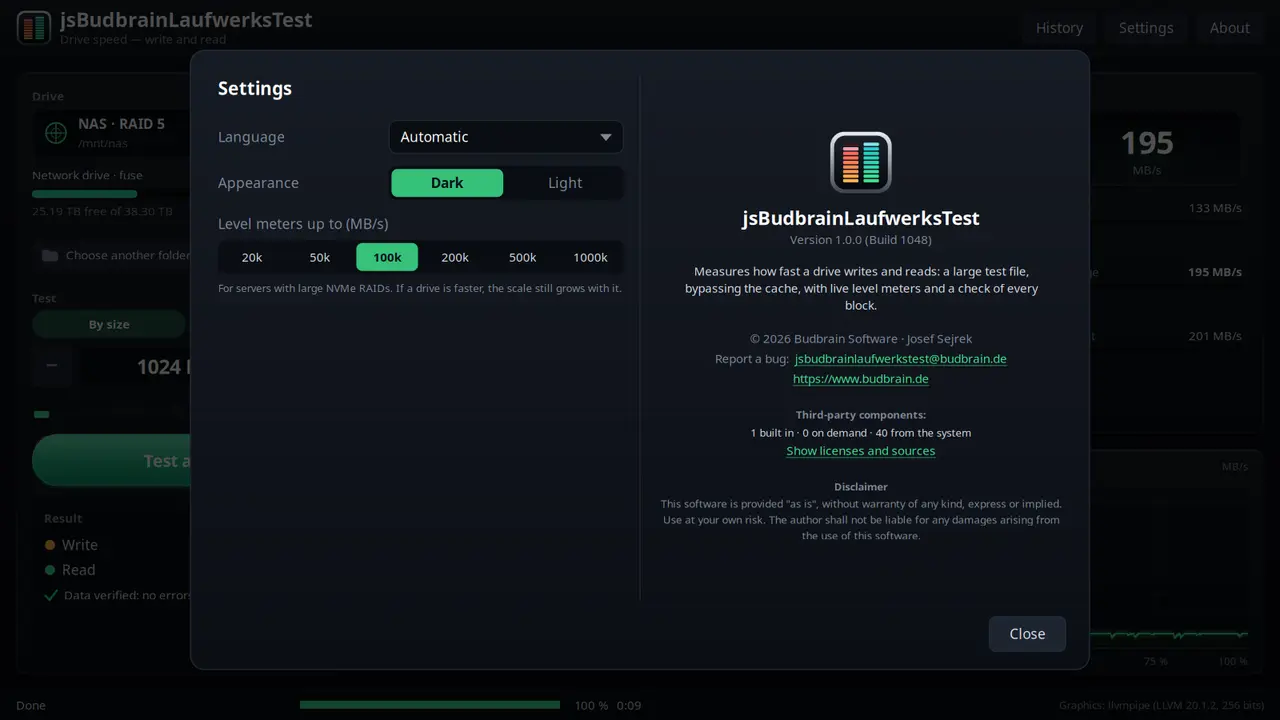Click the small app icon in the title bar

click(34, 27)
